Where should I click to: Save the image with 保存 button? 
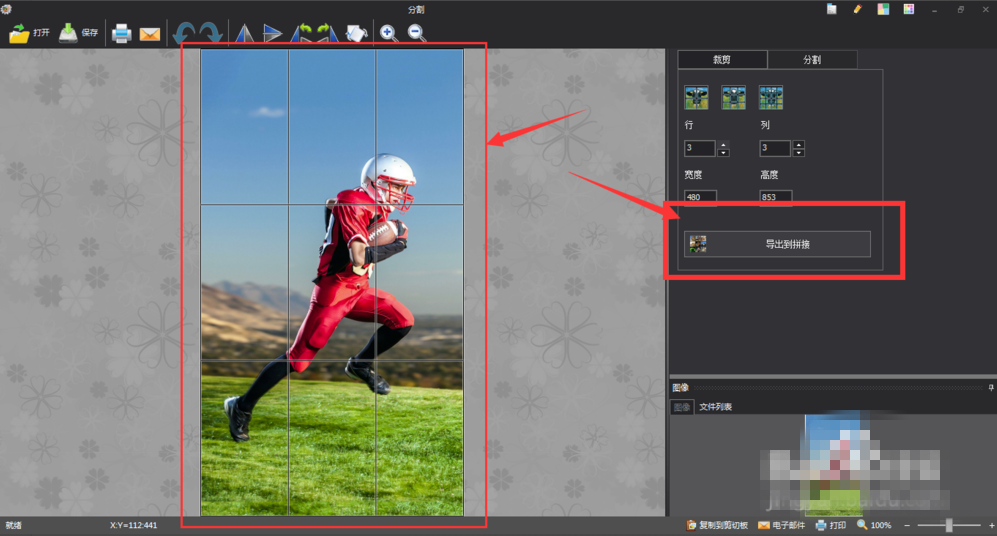click(78, 33)
